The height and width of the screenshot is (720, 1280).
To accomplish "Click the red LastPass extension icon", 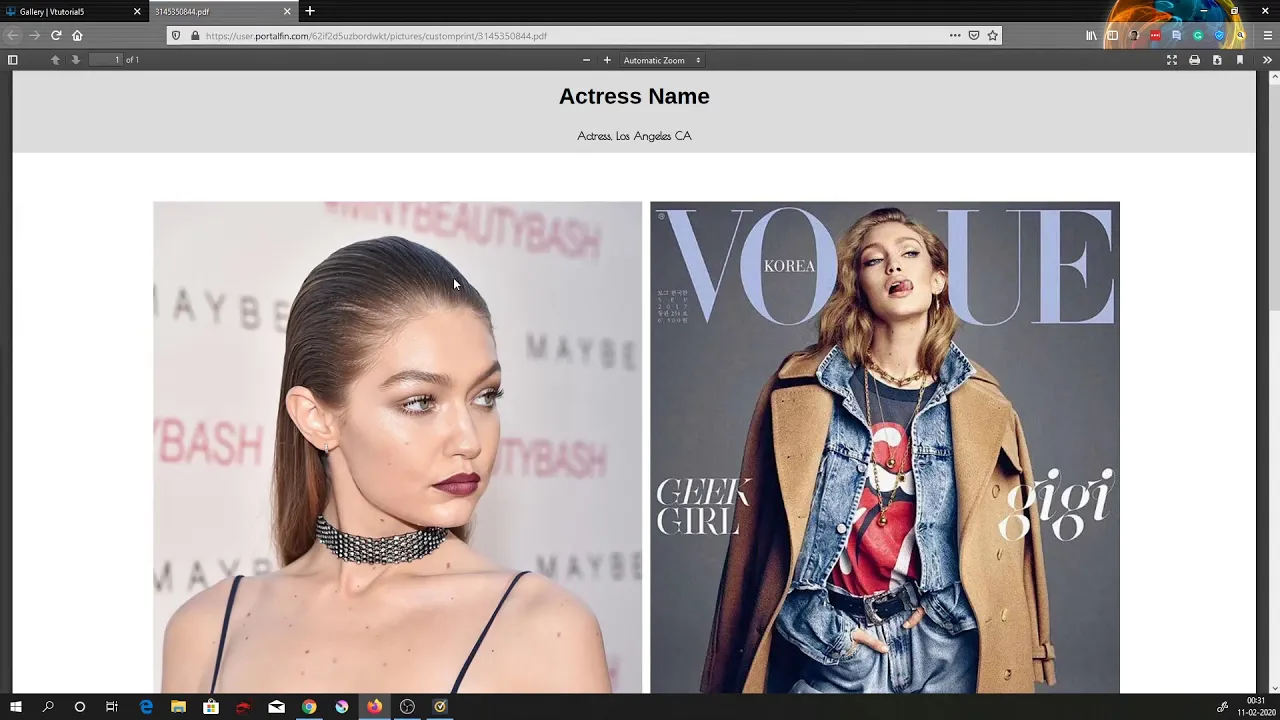I will (x=1155, y=35).
